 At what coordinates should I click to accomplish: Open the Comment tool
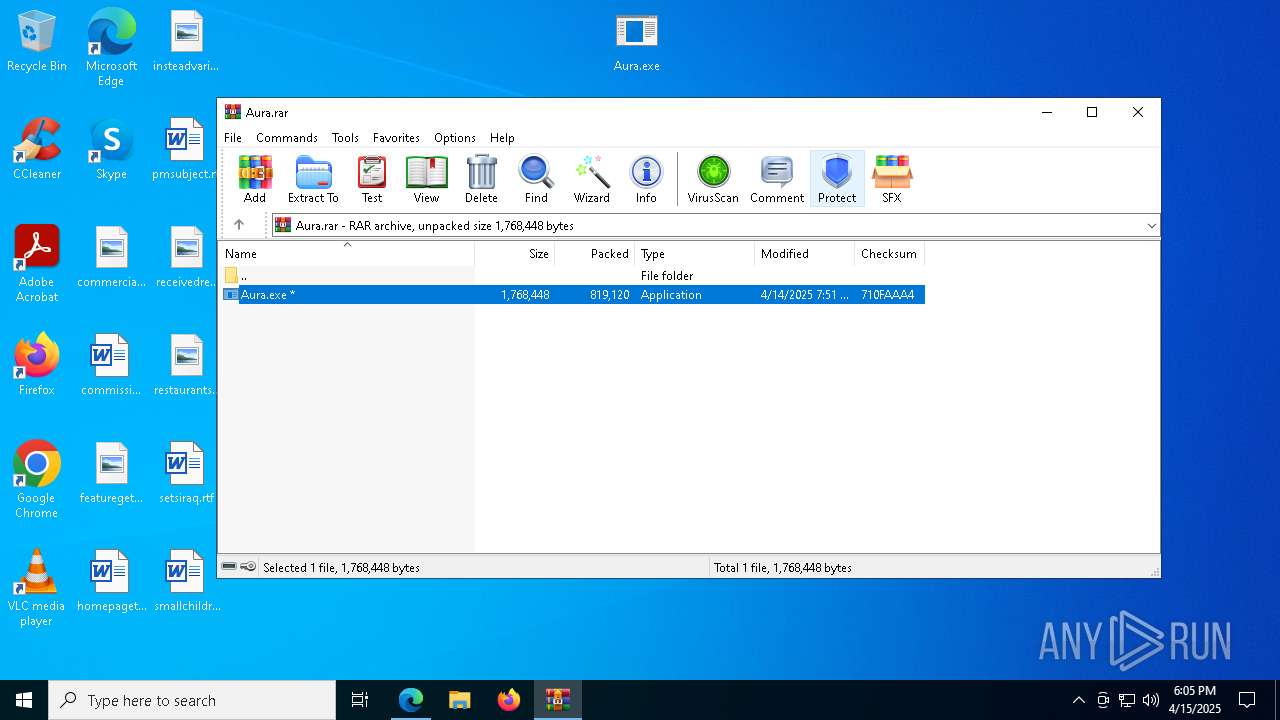(777, 180)
